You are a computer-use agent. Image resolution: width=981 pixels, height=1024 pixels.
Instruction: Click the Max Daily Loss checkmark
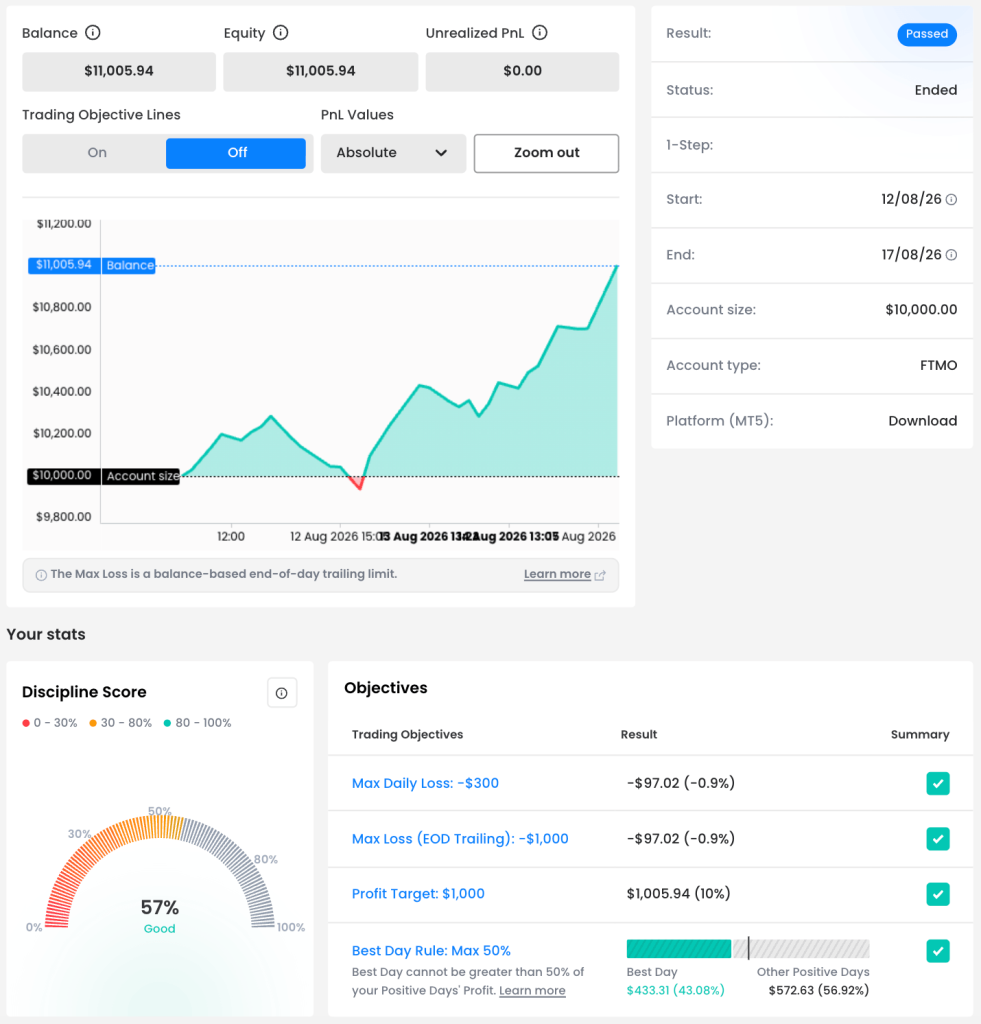coord(938,783)
